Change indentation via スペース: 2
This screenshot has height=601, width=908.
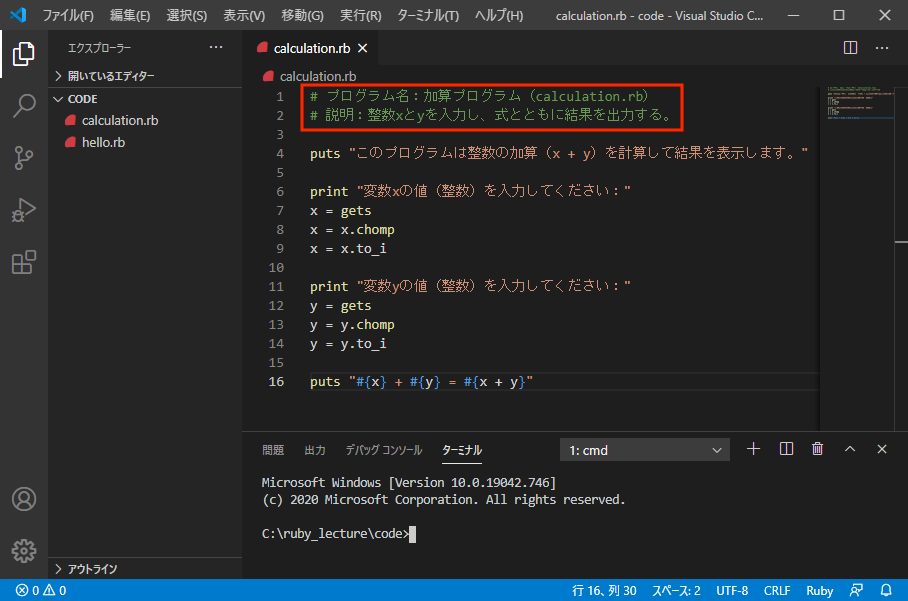tap(676, 590)
